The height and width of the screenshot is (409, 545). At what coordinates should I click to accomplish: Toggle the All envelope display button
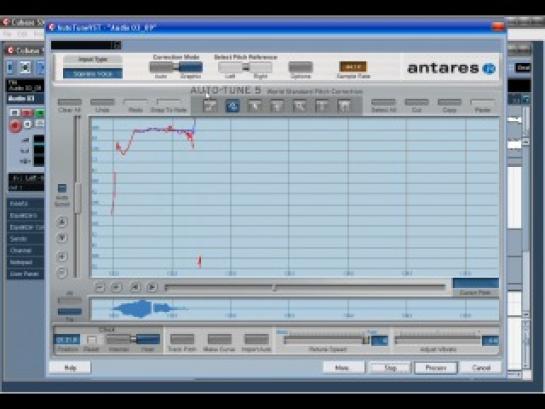pos(70,300)
